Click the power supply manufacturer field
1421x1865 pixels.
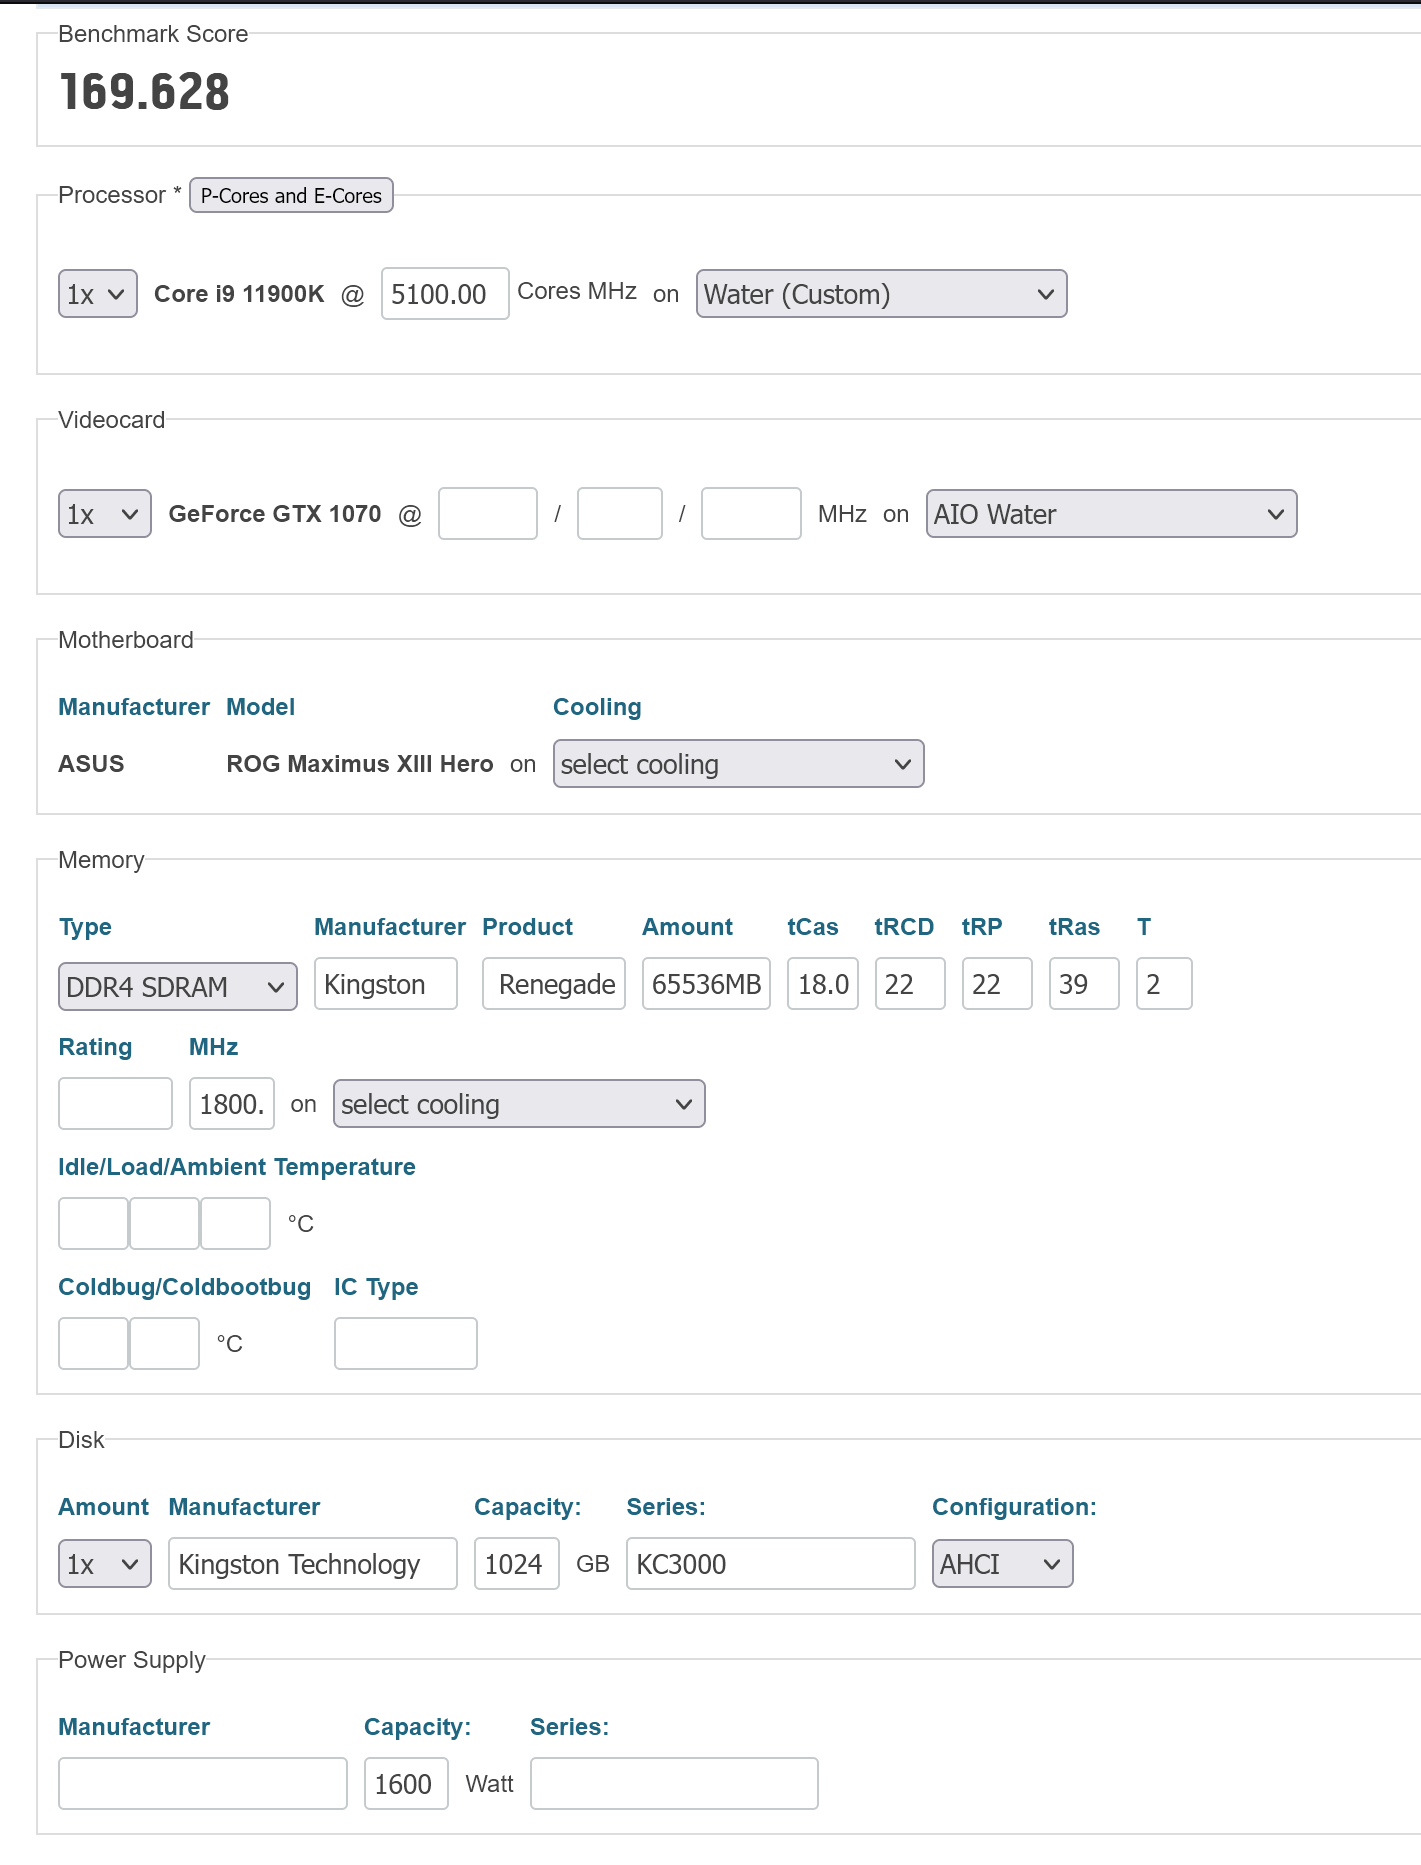click(x=202, y=1784)
